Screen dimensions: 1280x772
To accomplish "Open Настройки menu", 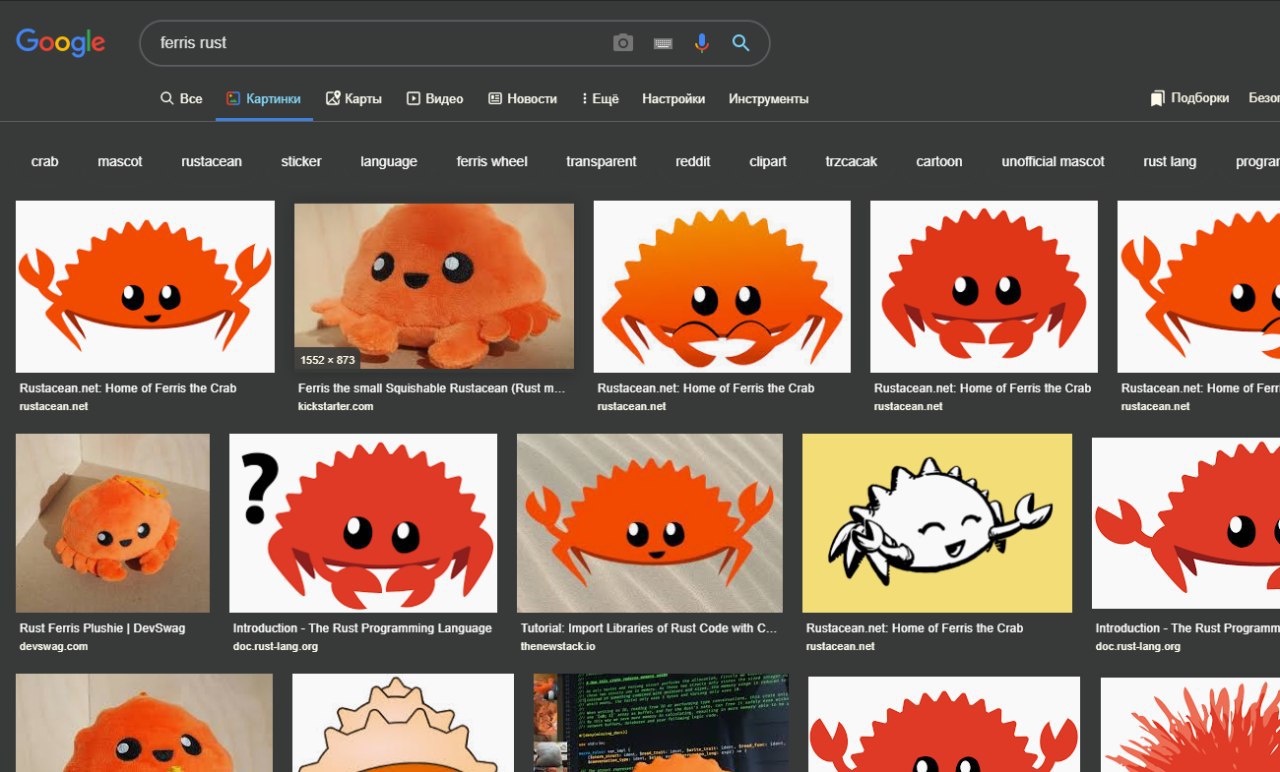I will [x=673, y=98].
